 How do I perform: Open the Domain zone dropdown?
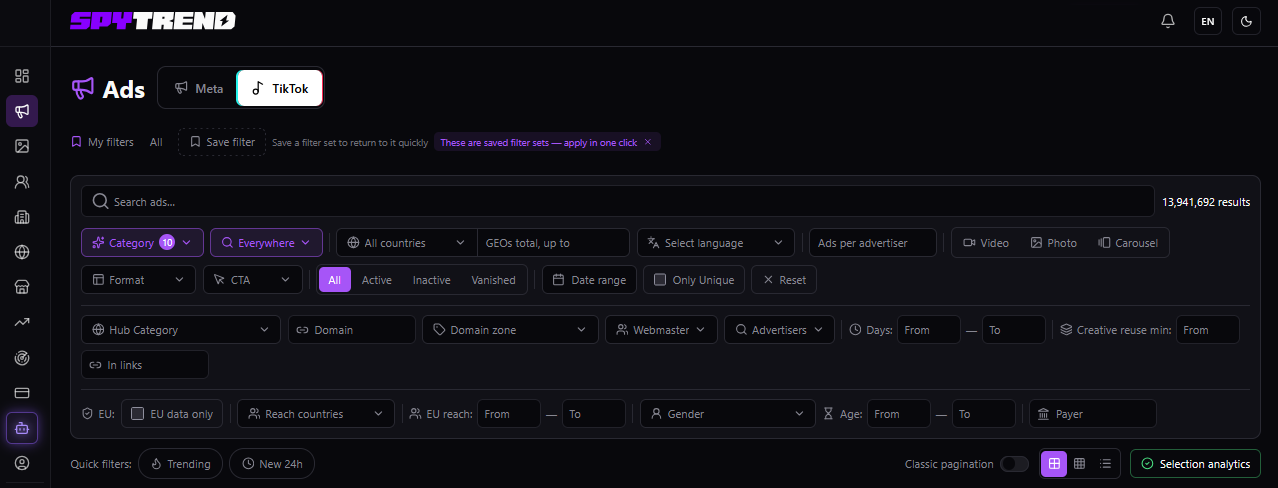pos(511,330)
